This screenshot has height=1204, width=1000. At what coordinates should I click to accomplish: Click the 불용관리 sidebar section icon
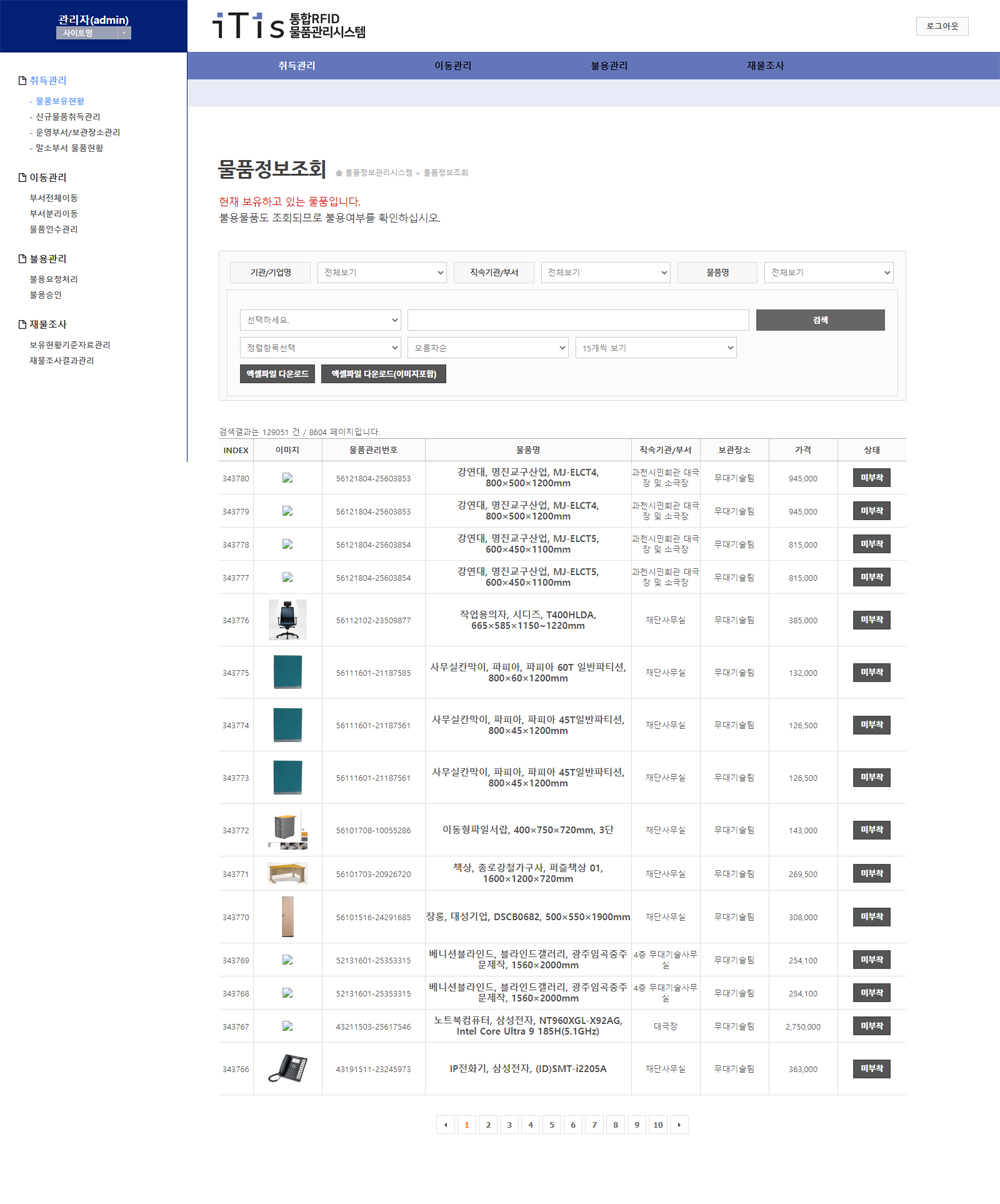[23, 259]
